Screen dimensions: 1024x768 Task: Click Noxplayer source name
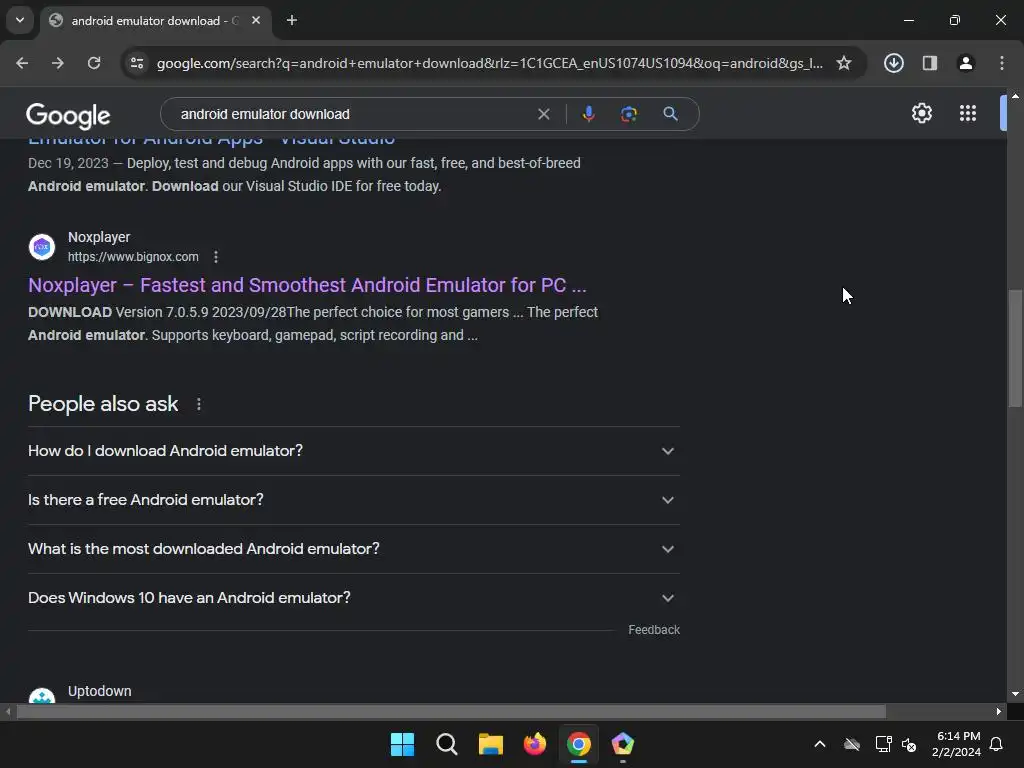[99, 237]
